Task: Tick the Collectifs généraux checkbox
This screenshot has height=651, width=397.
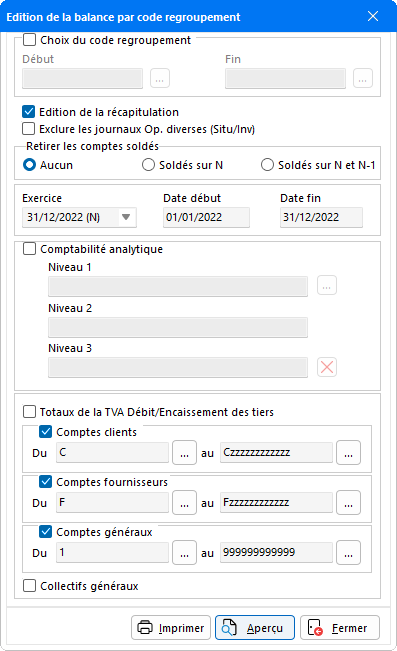Action: (29, 586)
